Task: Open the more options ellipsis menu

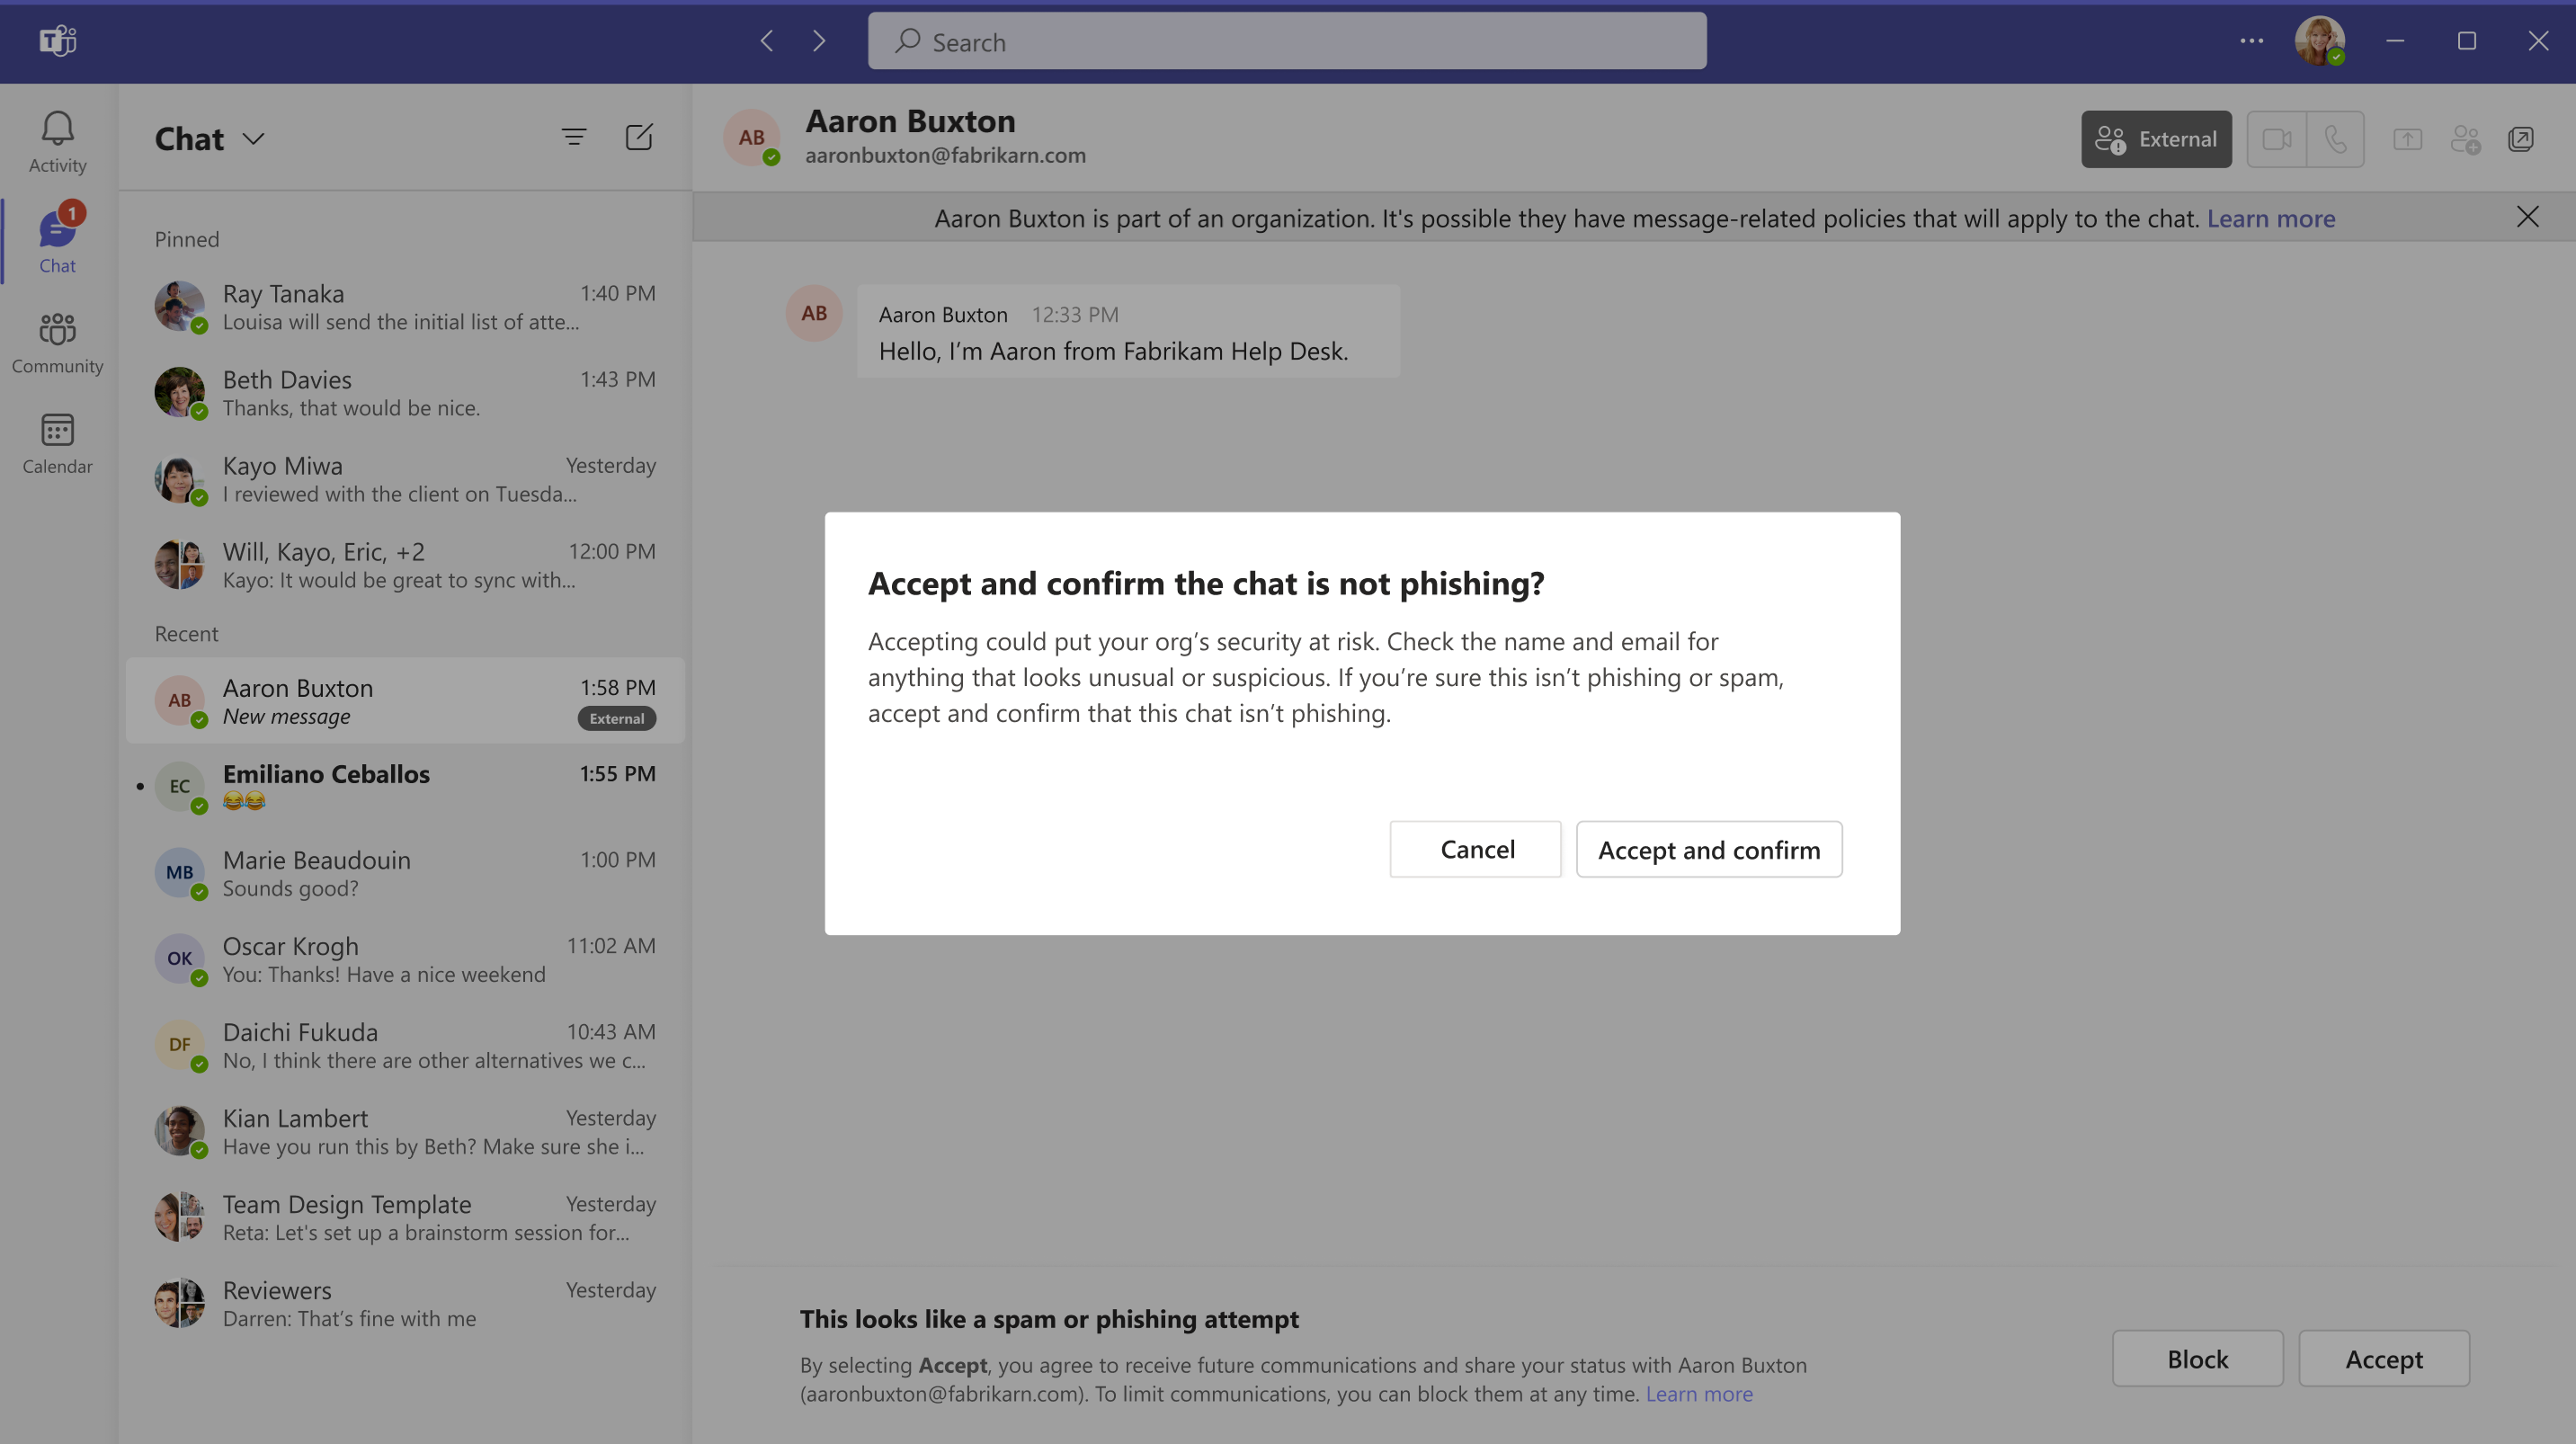Action: pos(2251,41)
